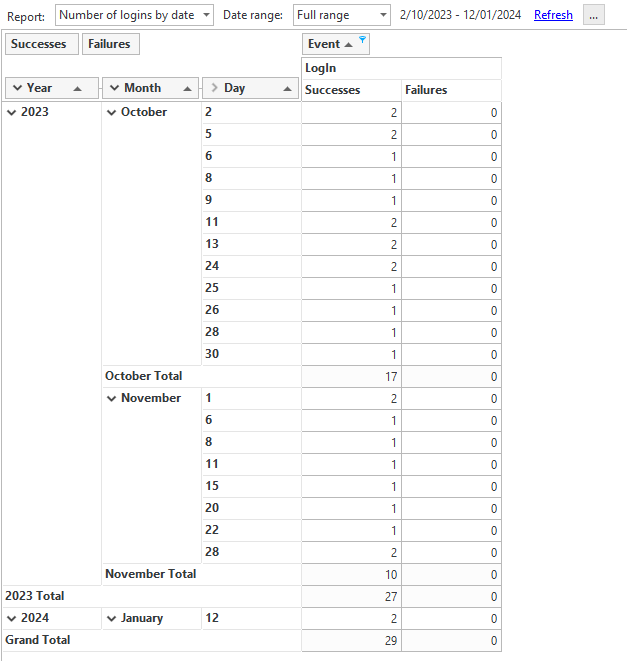Select the Successes data field button

pos(39,44)
